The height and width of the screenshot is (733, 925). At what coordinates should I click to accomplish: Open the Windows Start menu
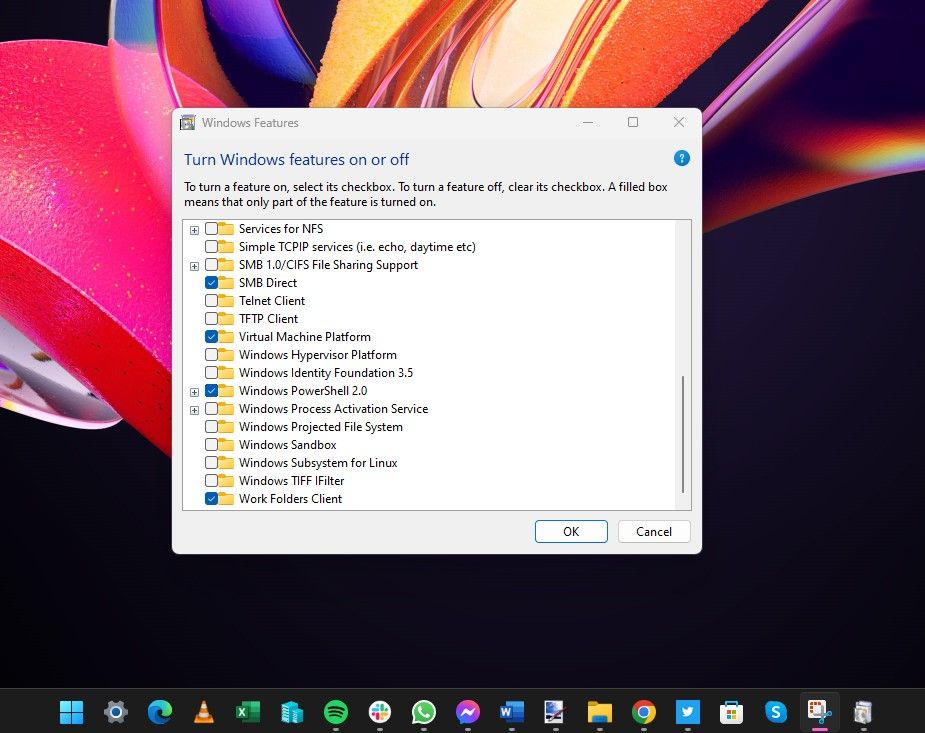[x=71, y=712]
